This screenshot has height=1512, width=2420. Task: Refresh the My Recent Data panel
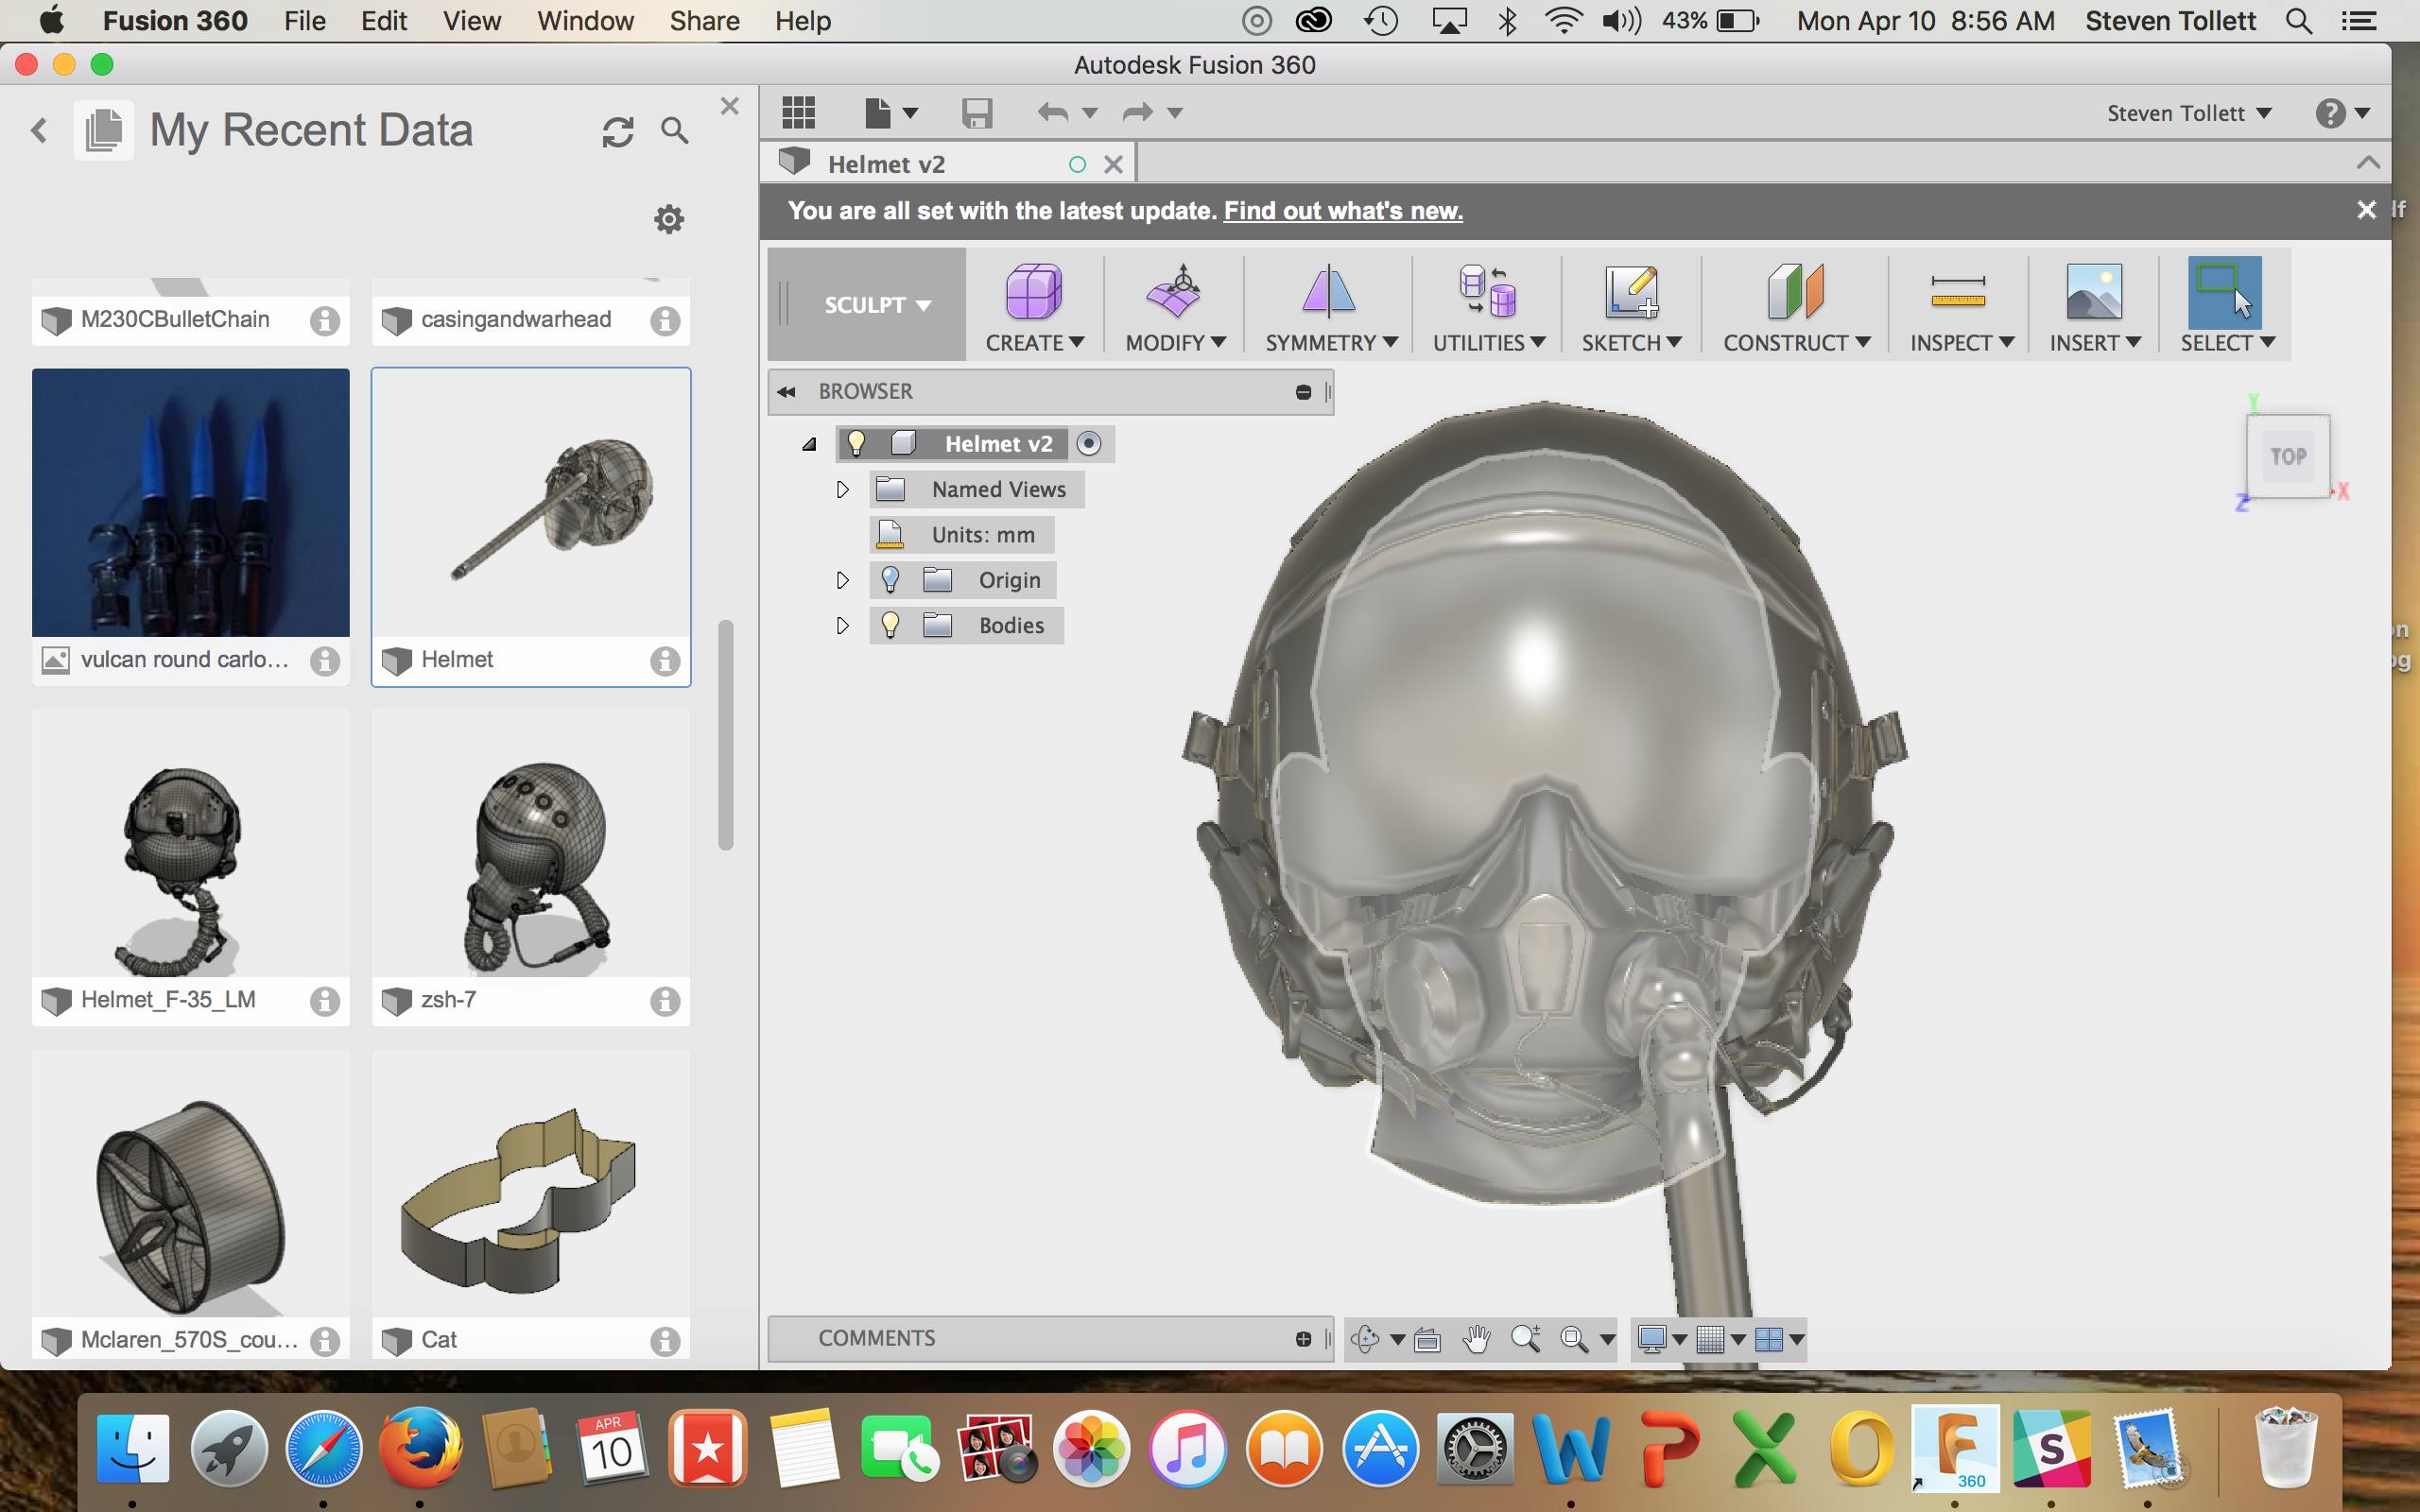point(617,131)
